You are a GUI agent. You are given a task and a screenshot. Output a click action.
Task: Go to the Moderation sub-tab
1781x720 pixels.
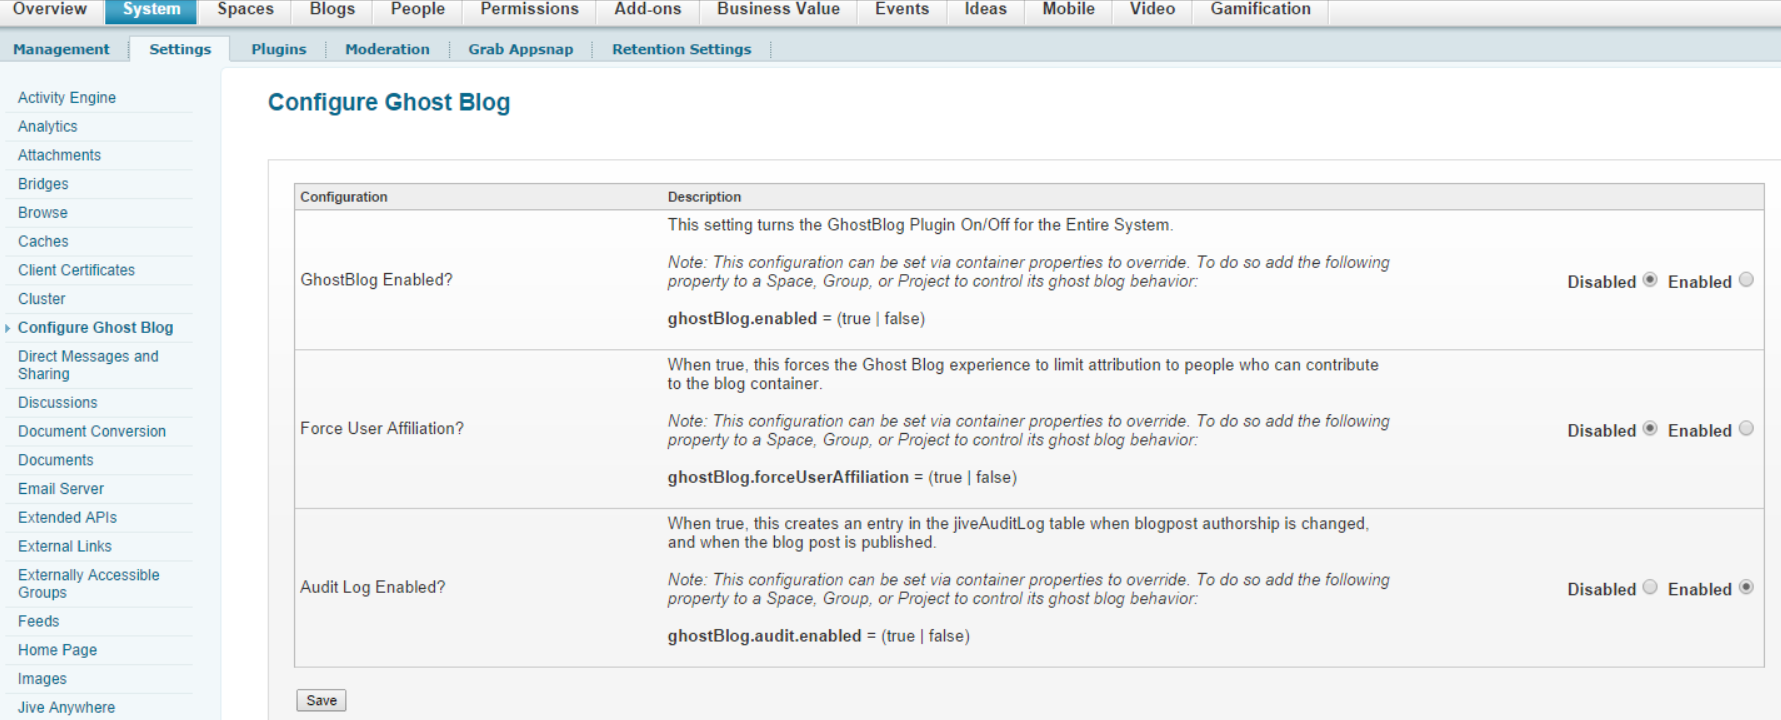387,49
